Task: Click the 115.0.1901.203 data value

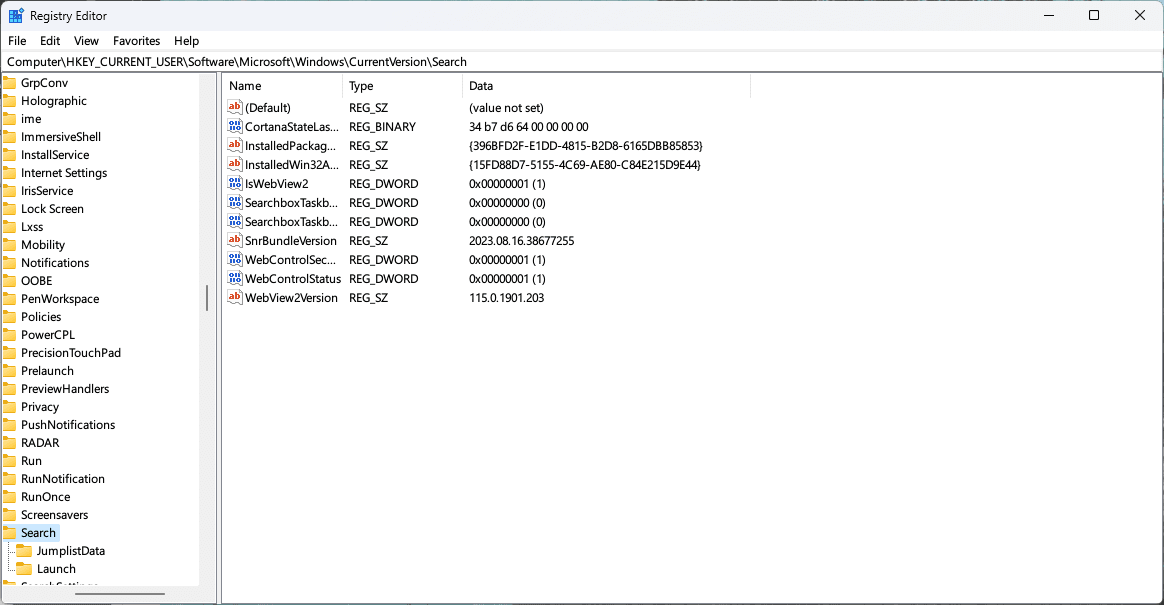Action: click(x=506, y=298)
